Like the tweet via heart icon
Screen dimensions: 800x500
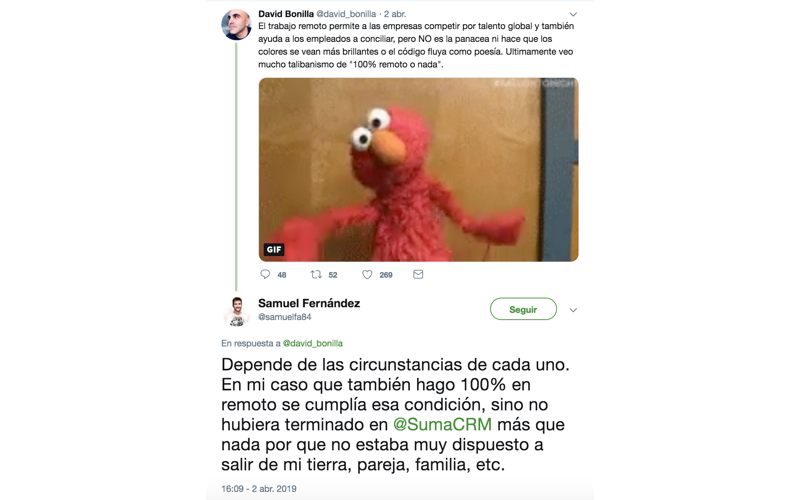click(367, 274)
